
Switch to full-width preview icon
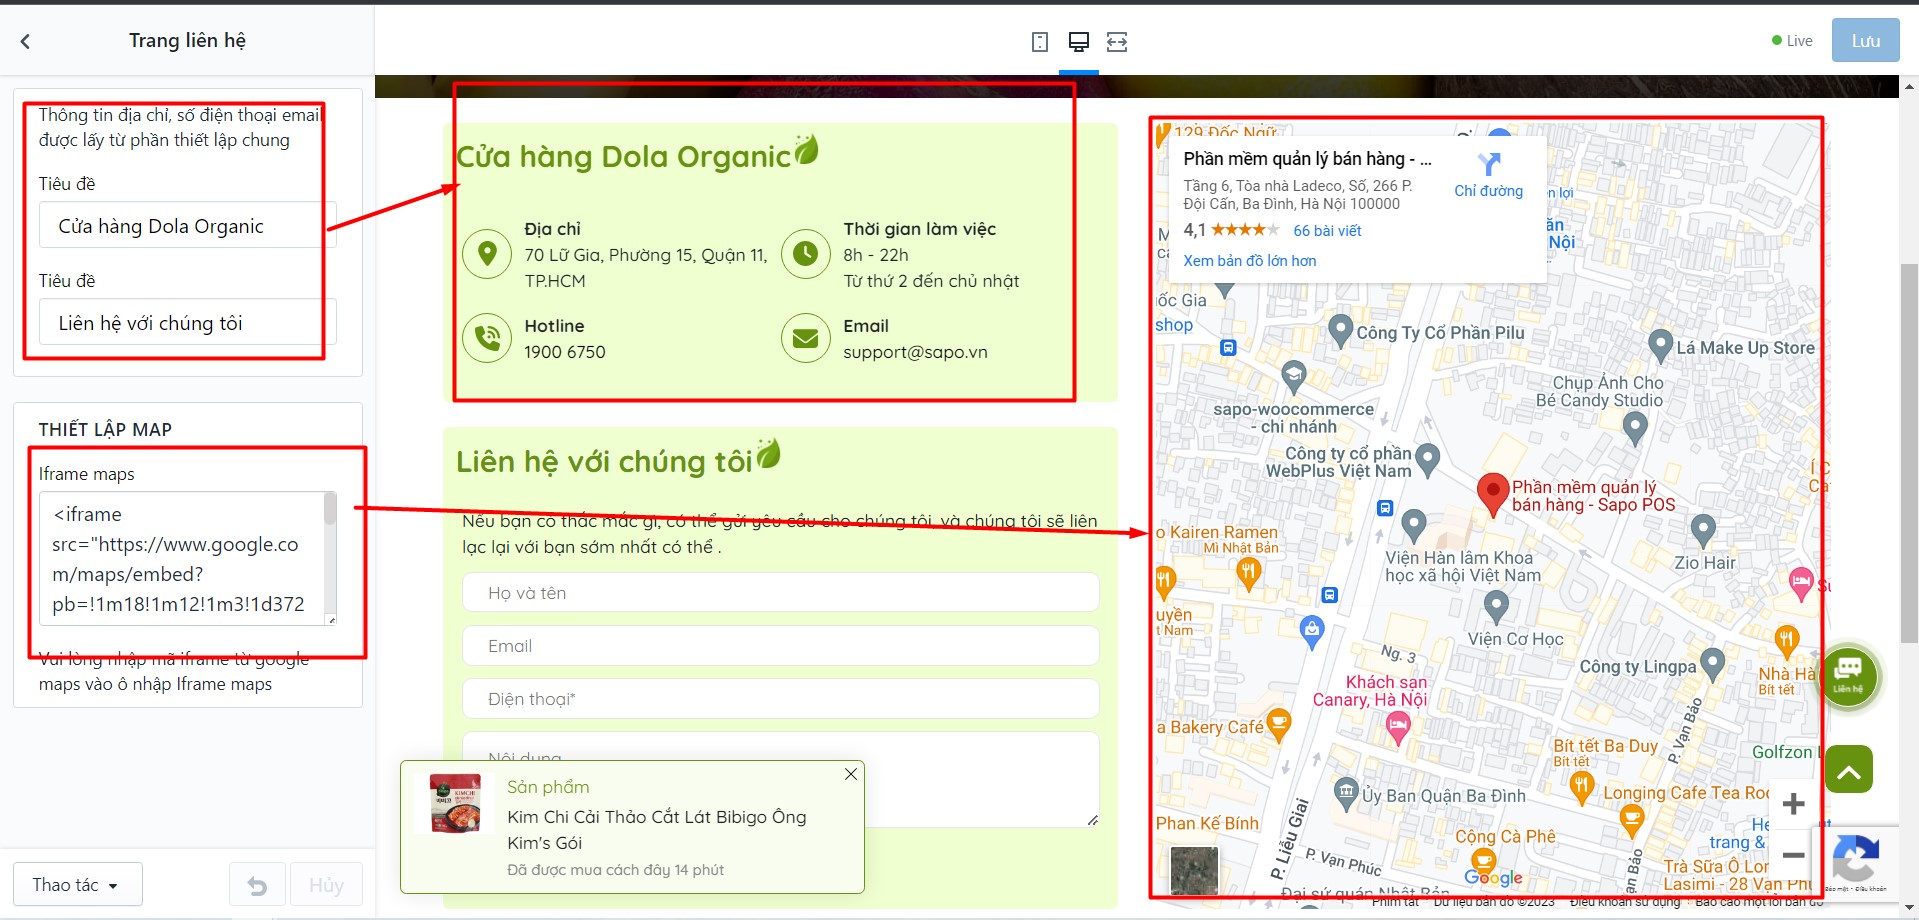[1117, 41]
